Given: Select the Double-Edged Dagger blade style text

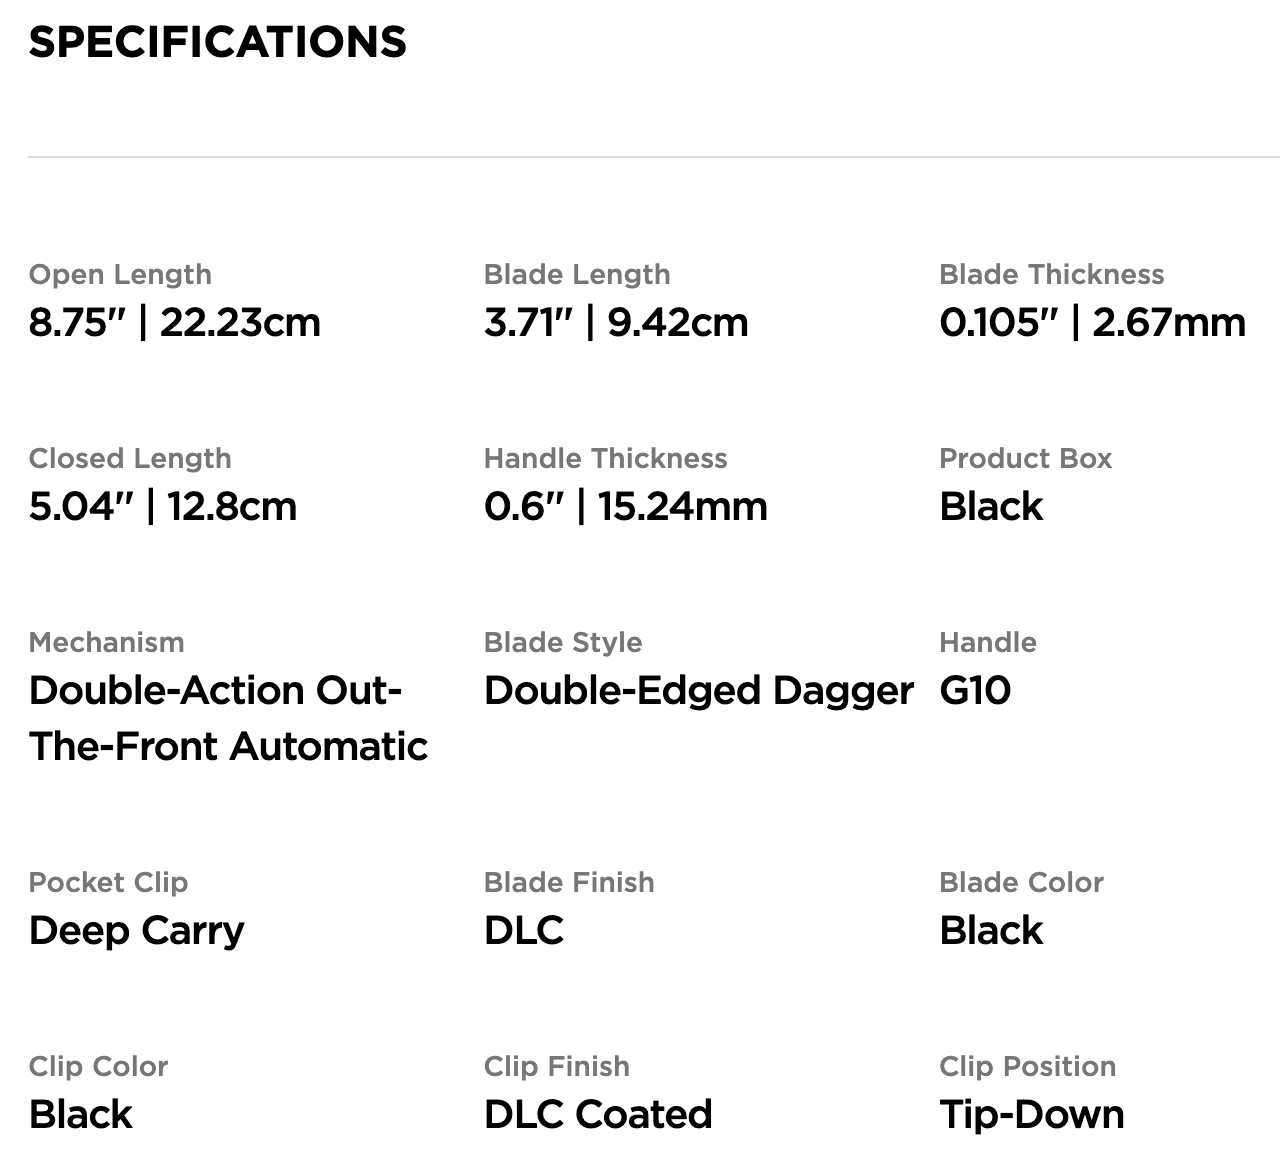Looking at the screenshot, I should point(698,691).
